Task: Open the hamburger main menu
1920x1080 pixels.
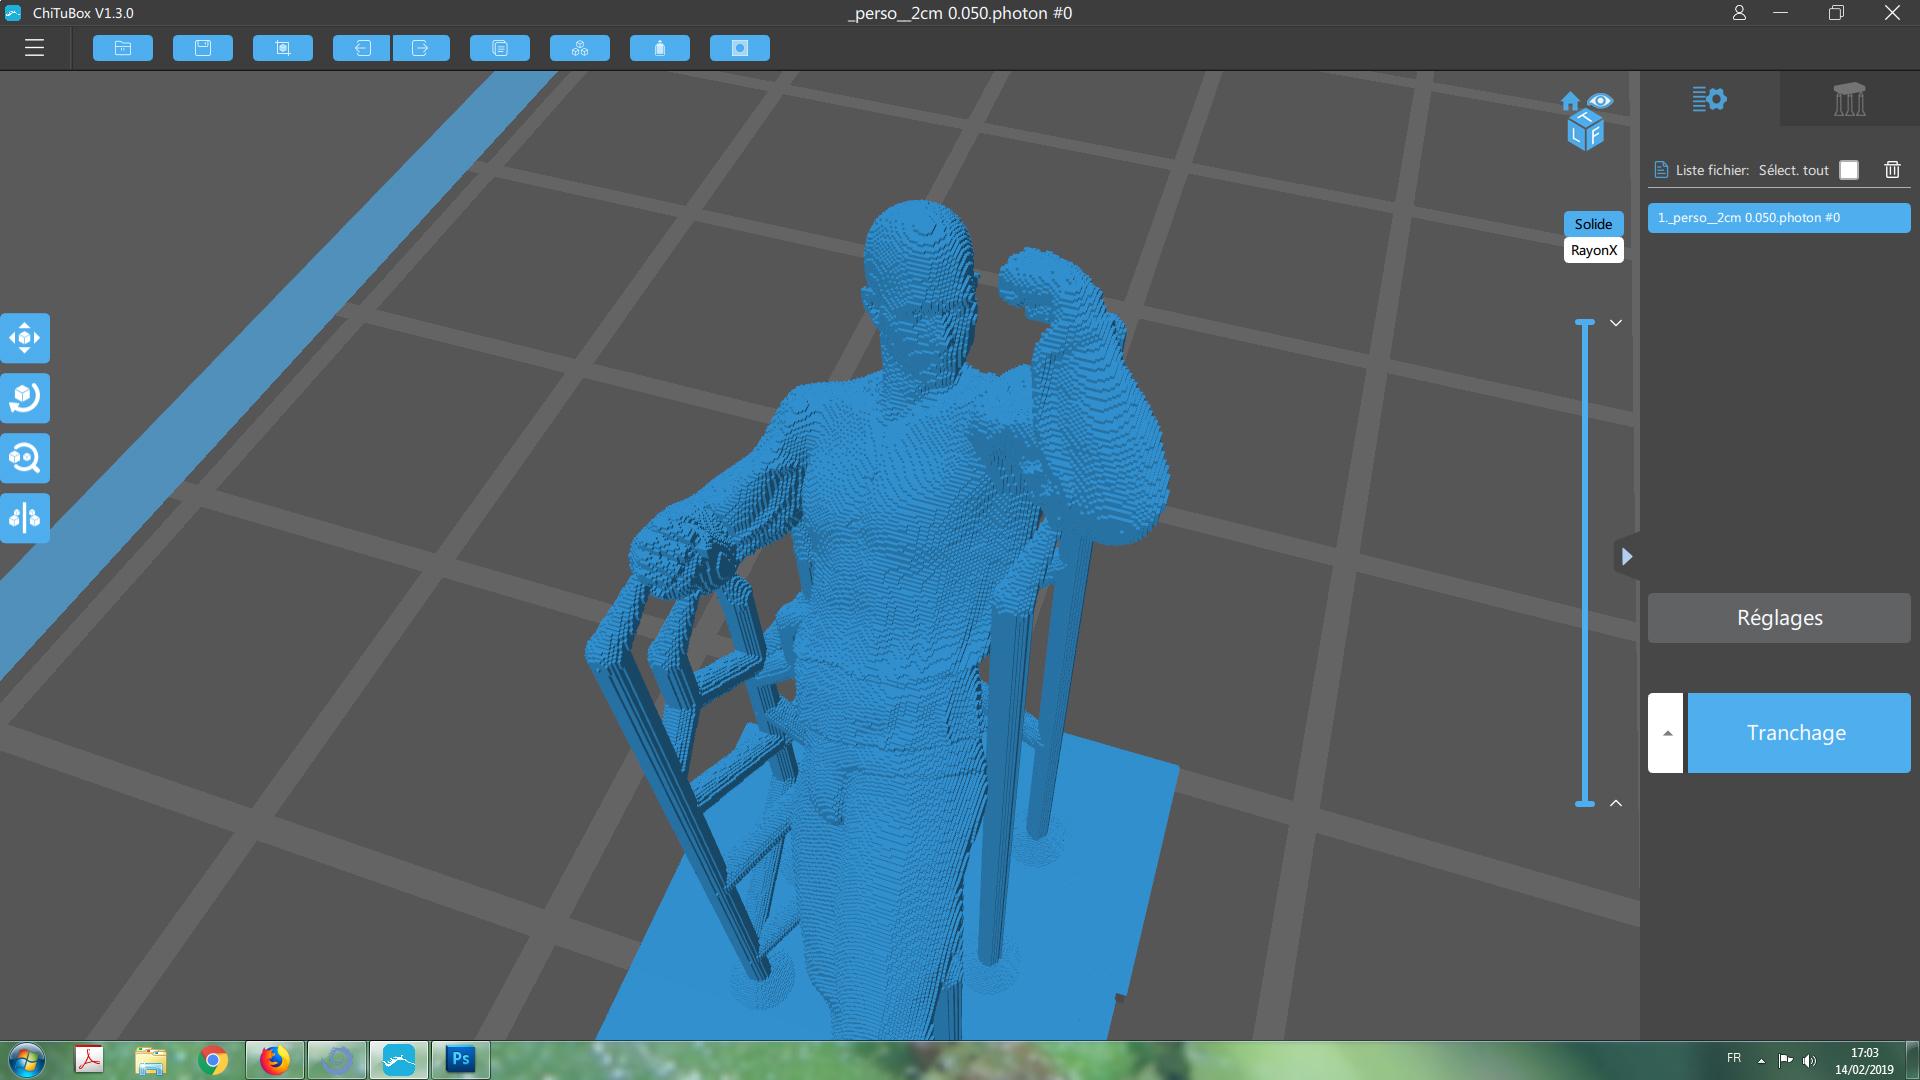Action: pos(34,48)
